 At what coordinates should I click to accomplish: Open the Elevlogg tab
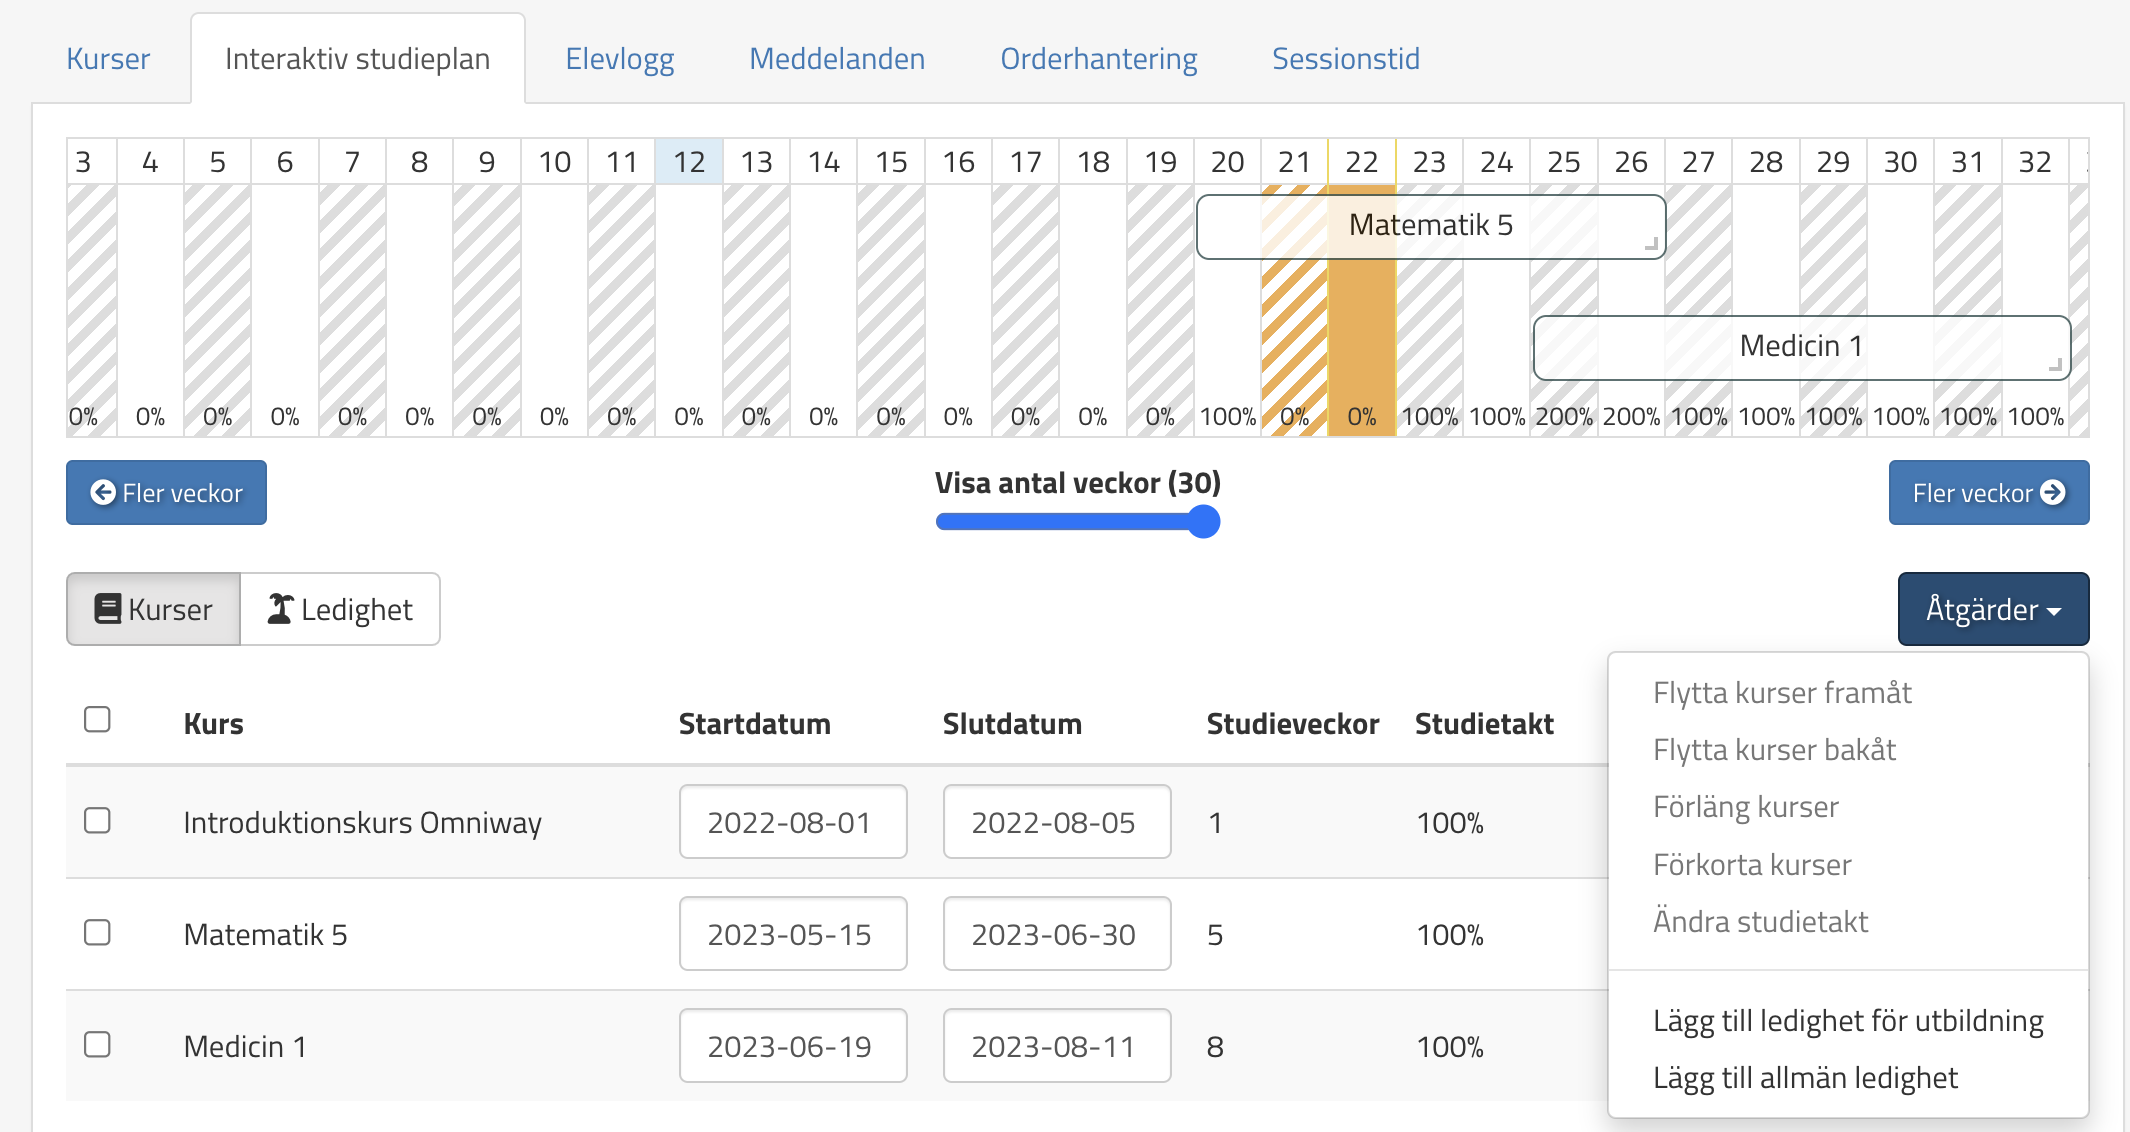619,59
